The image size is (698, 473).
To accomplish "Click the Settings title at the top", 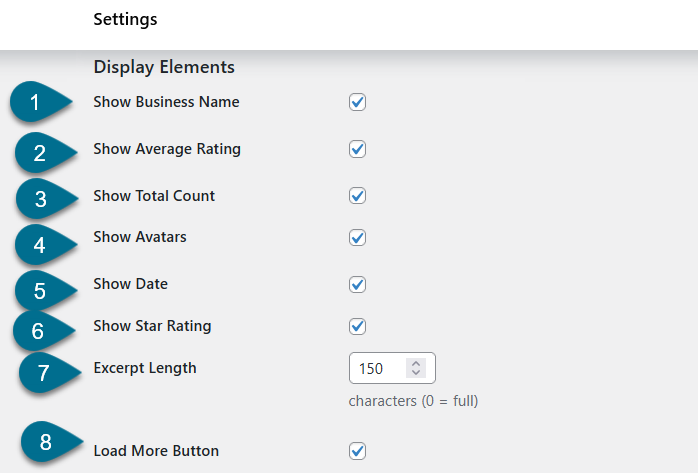I will (x=125, y=19).
